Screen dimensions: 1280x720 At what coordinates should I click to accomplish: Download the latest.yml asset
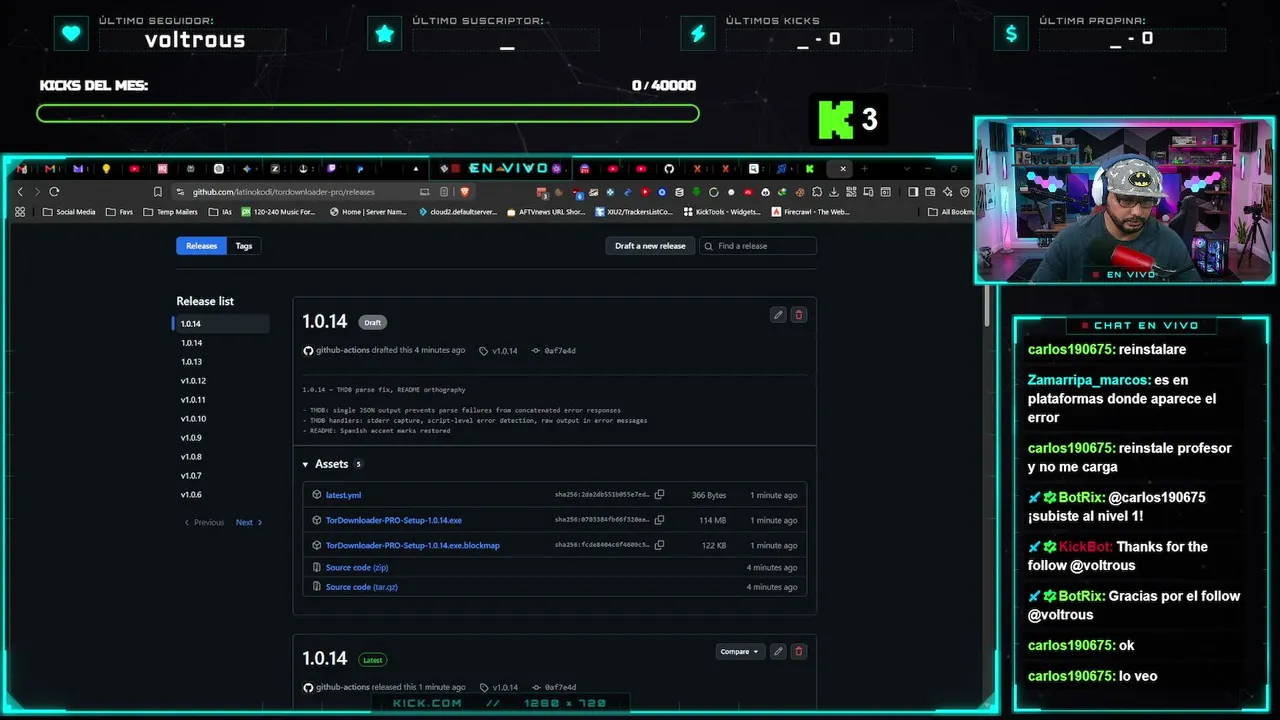click(343, 495)
